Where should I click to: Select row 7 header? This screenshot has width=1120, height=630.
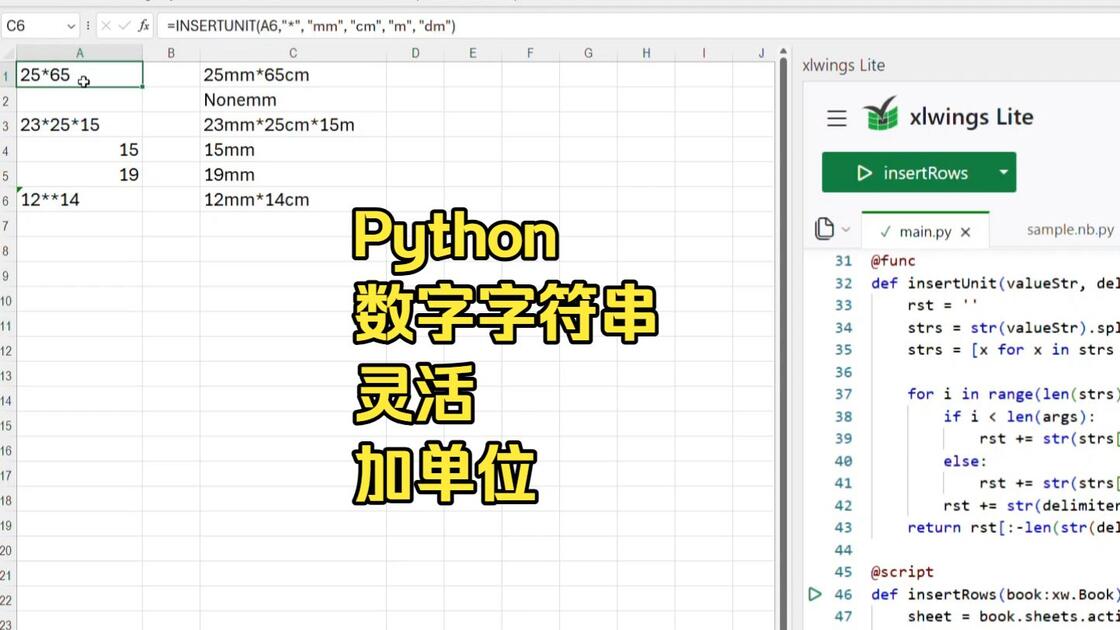click(x=7, y=225)
